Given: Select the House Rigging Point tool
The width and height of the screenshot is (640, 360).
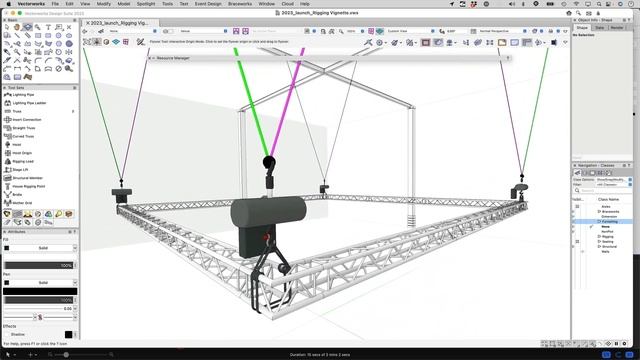Looking at the screenshot, I should 29,186.
